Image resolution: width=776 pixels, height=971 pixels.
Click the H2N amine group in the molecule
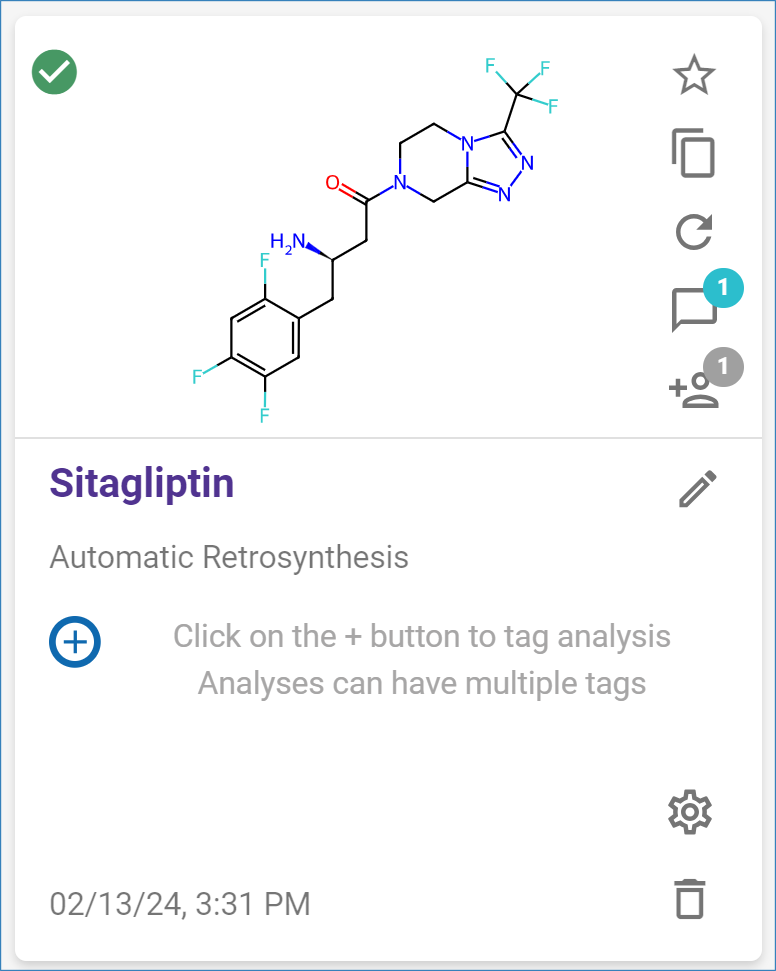click(289, 242)
